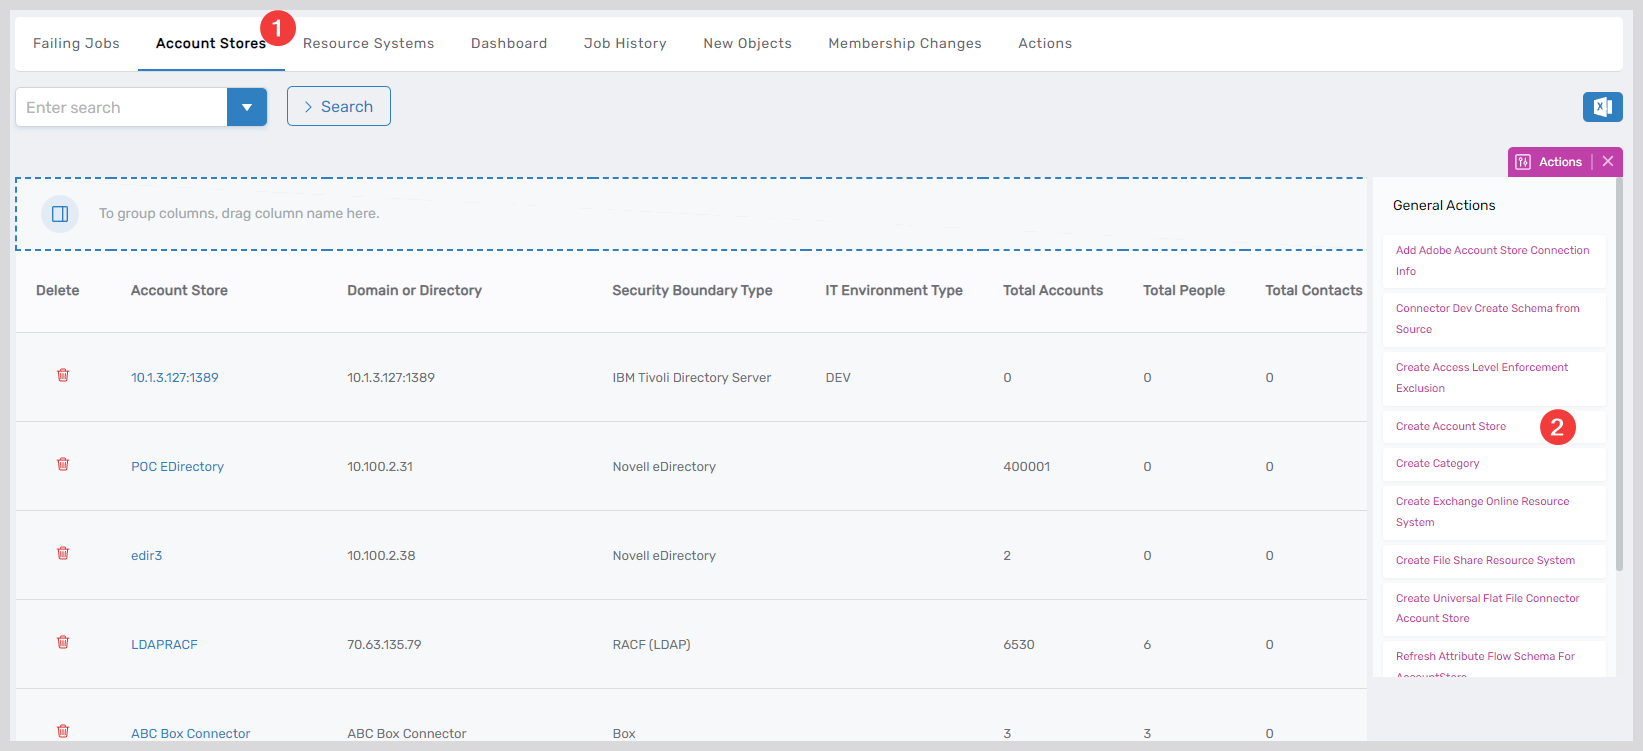Viewport: 1643px width, 751px height.
Task: Select the Create Account Store action
Action: (1450, 427)
